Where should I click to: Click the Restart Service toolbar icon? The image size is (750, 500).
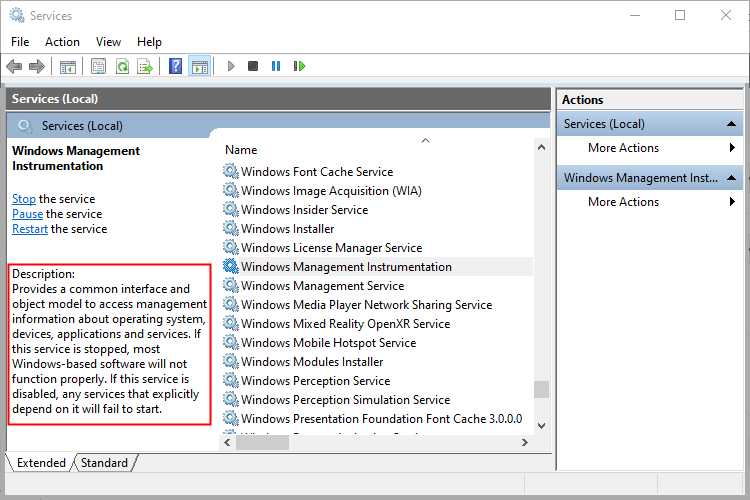pyautogui.click(x=299, y=66)
